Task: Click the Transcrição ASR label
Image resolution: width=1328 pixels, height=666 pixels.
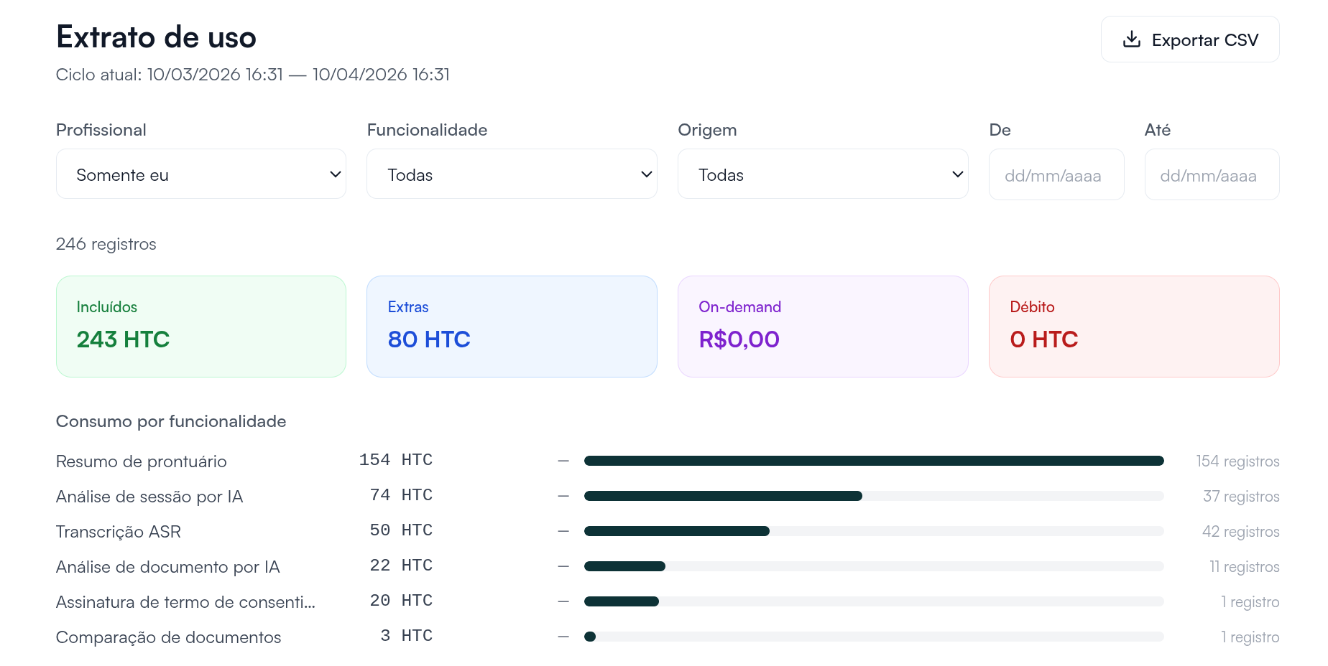Action: (118, 531)
